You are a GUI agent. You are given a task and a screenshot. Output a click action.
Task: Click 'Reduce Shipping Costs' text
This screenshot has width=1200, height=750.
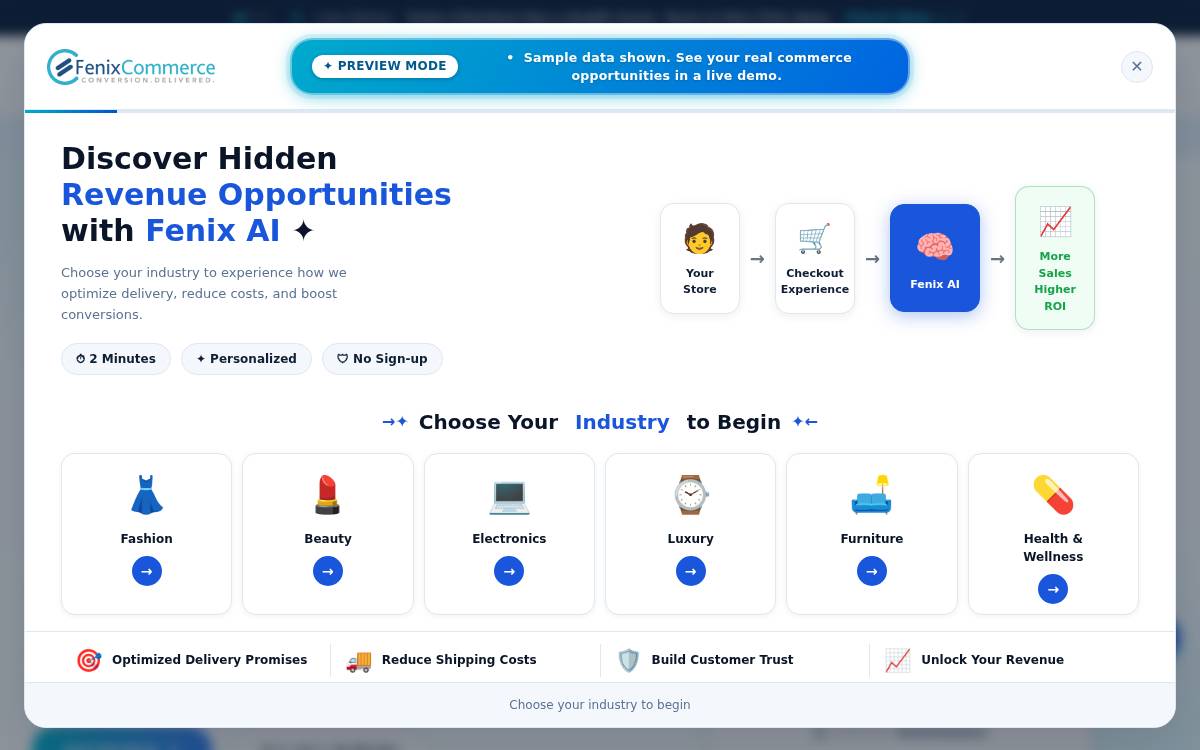pyautogui.click(x=459, y=660)
